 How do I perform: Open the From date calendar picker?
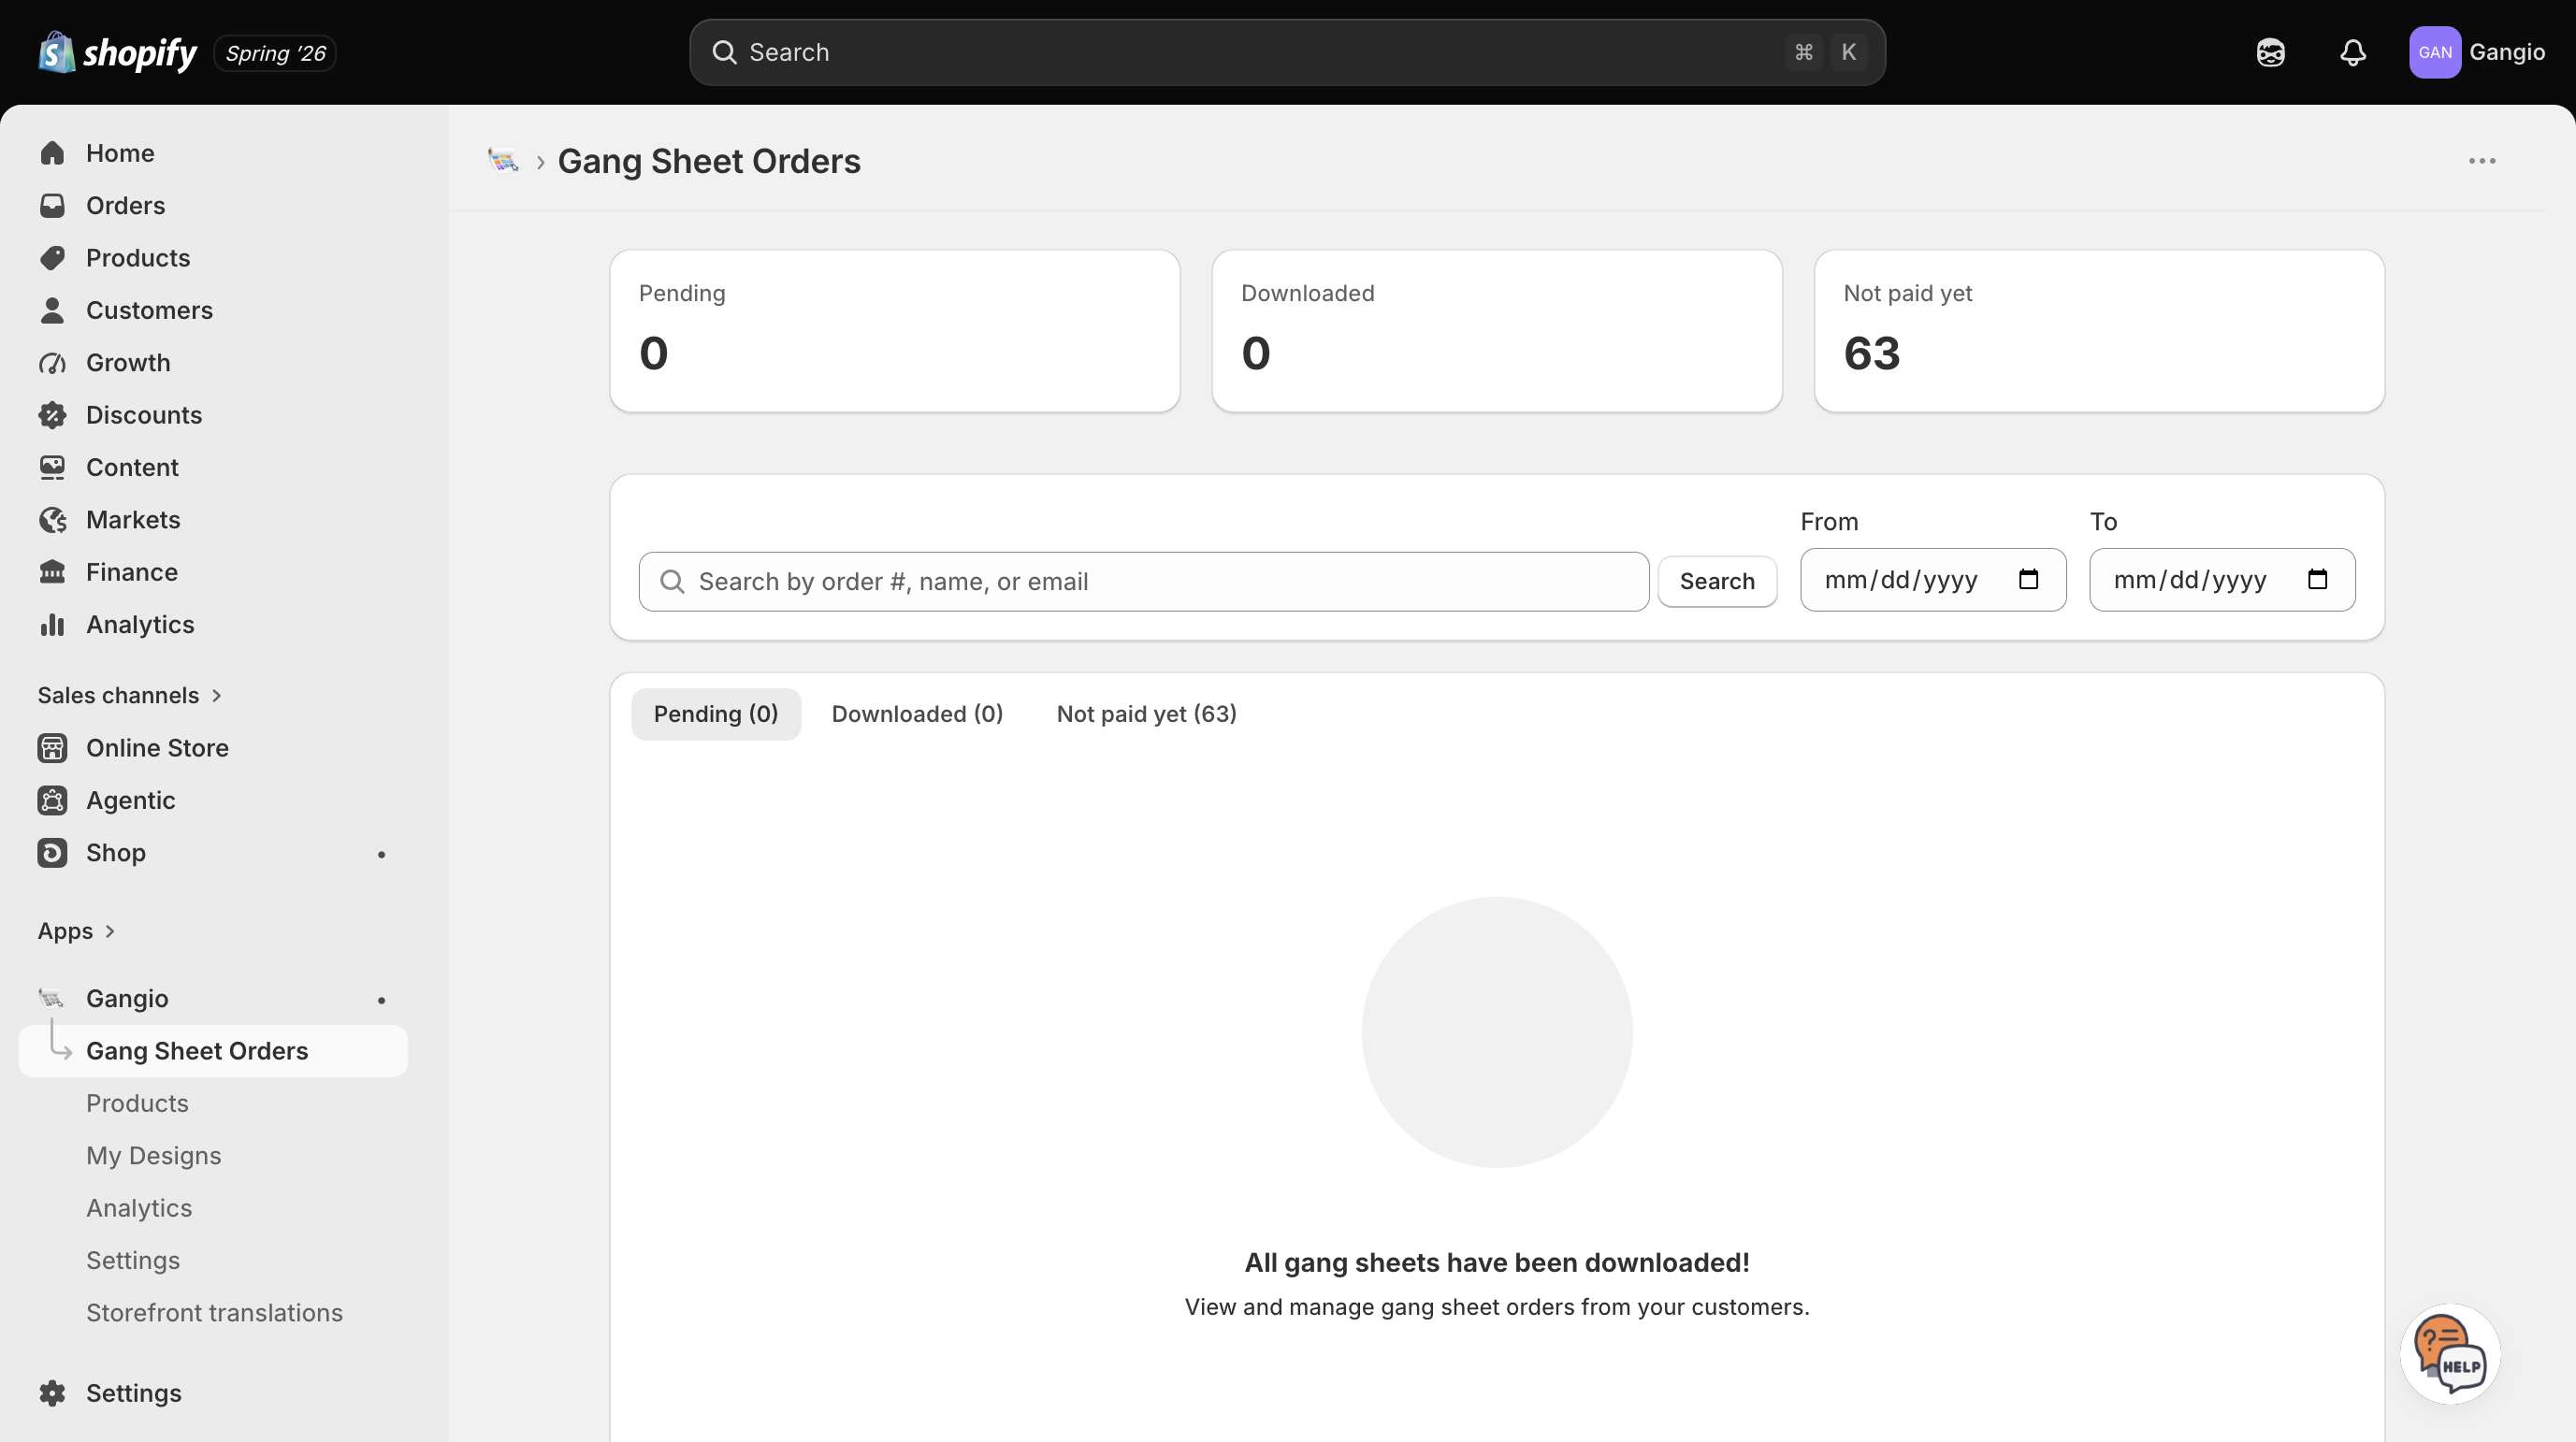pos(2028,579)
